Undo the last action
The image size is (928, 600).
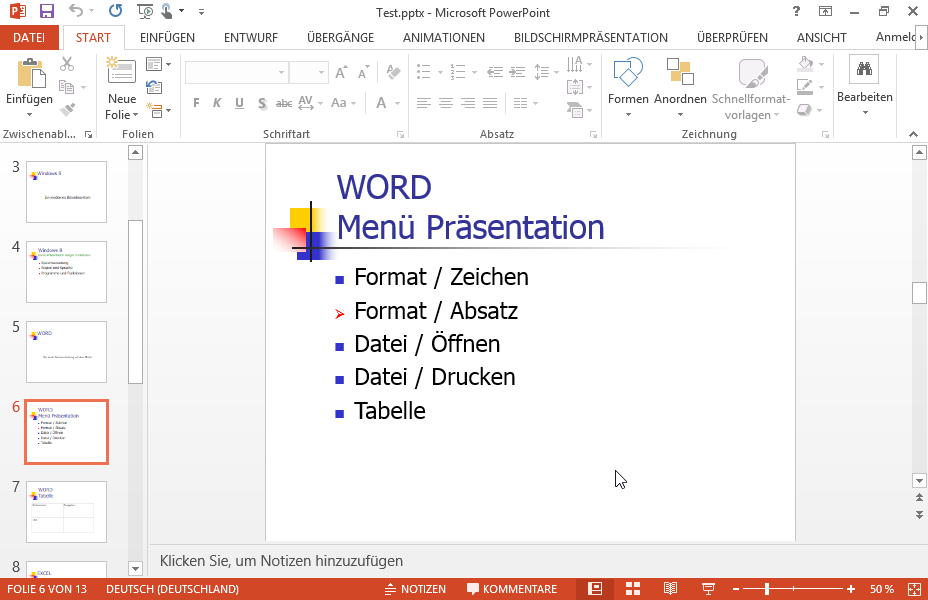coord(76,11)
